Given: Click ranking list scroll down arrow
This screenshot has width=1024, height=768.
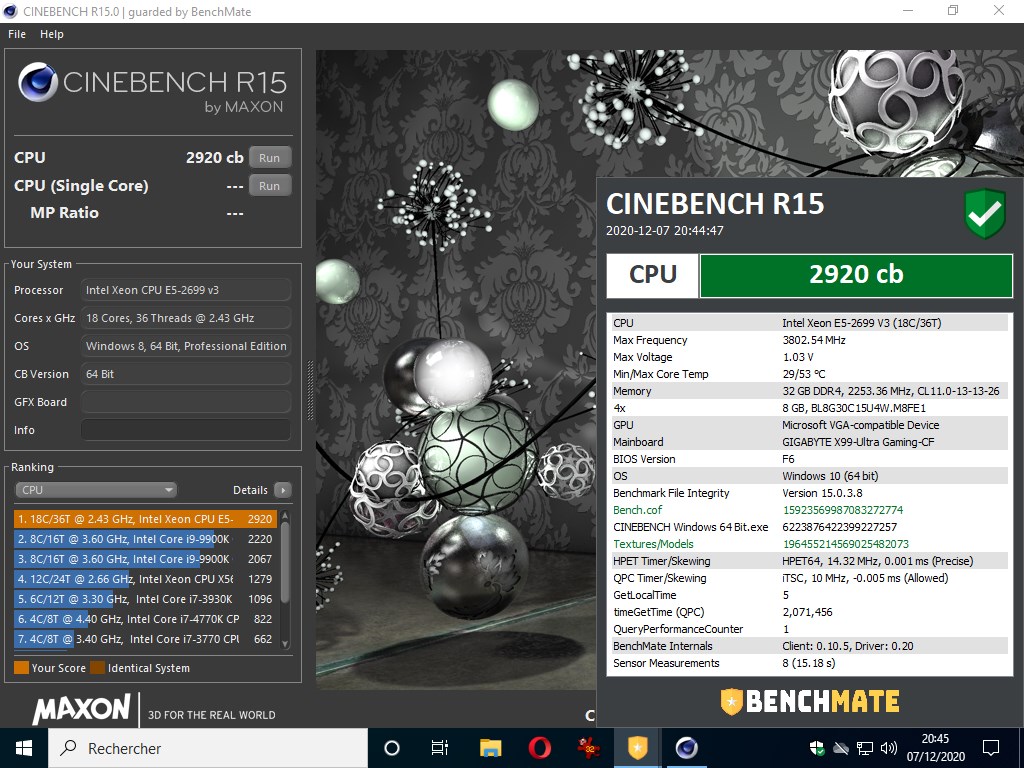Looking at the screenshot, I should coord(285,644).
